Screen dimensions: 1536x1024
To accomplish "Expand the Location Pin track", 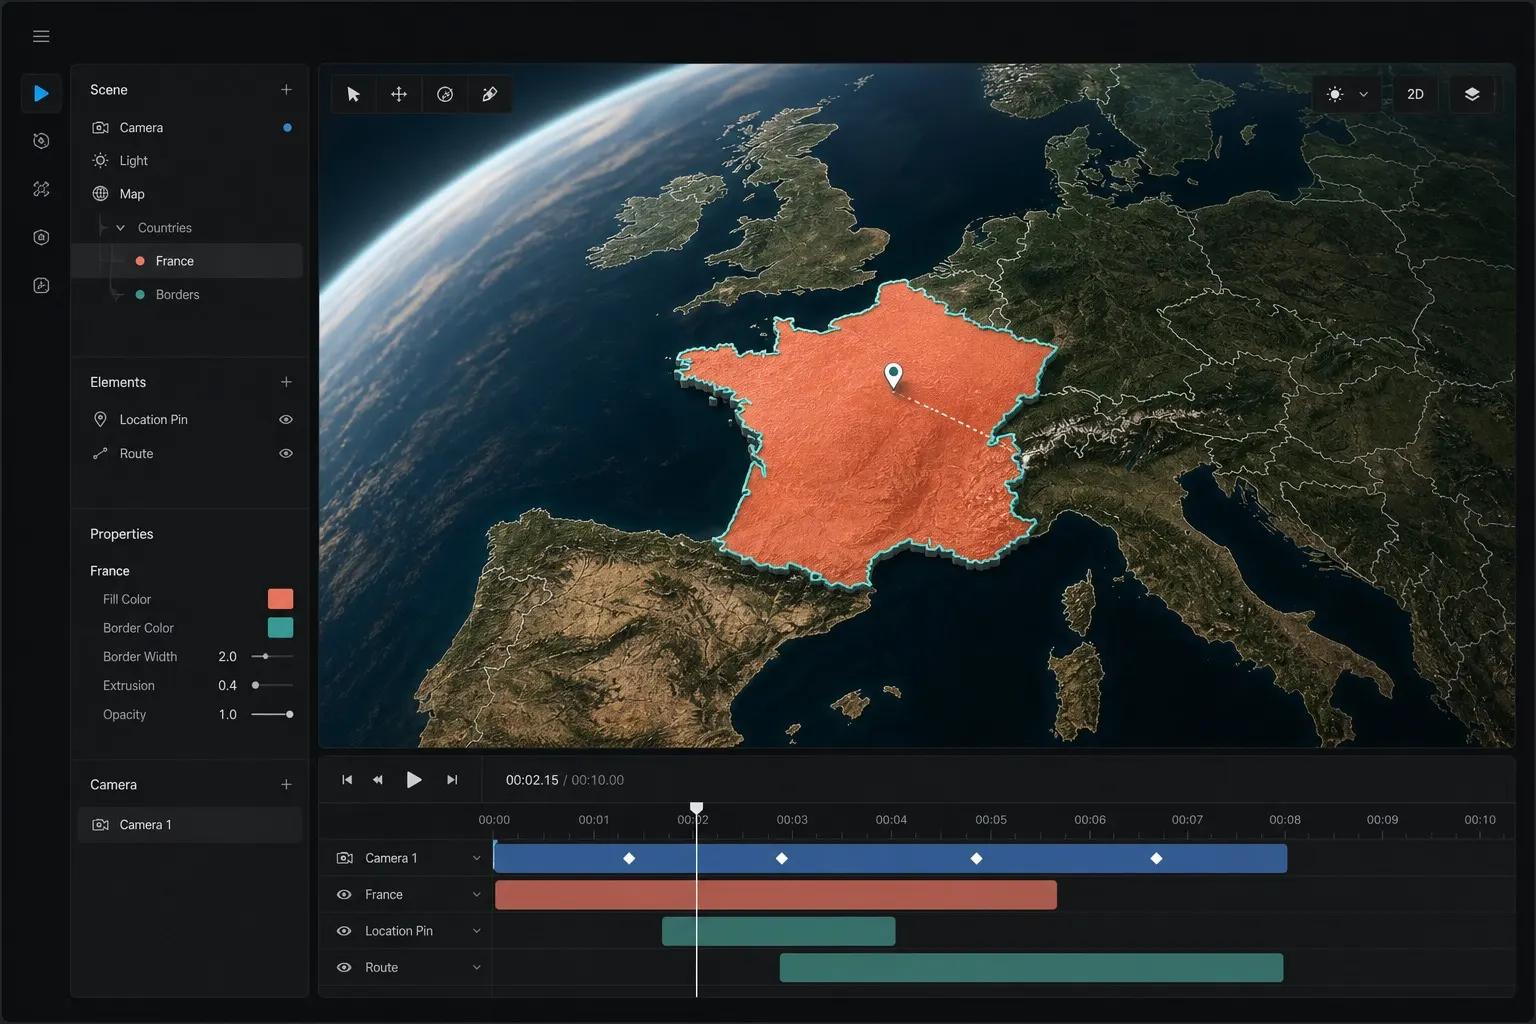I will point(477,931).
